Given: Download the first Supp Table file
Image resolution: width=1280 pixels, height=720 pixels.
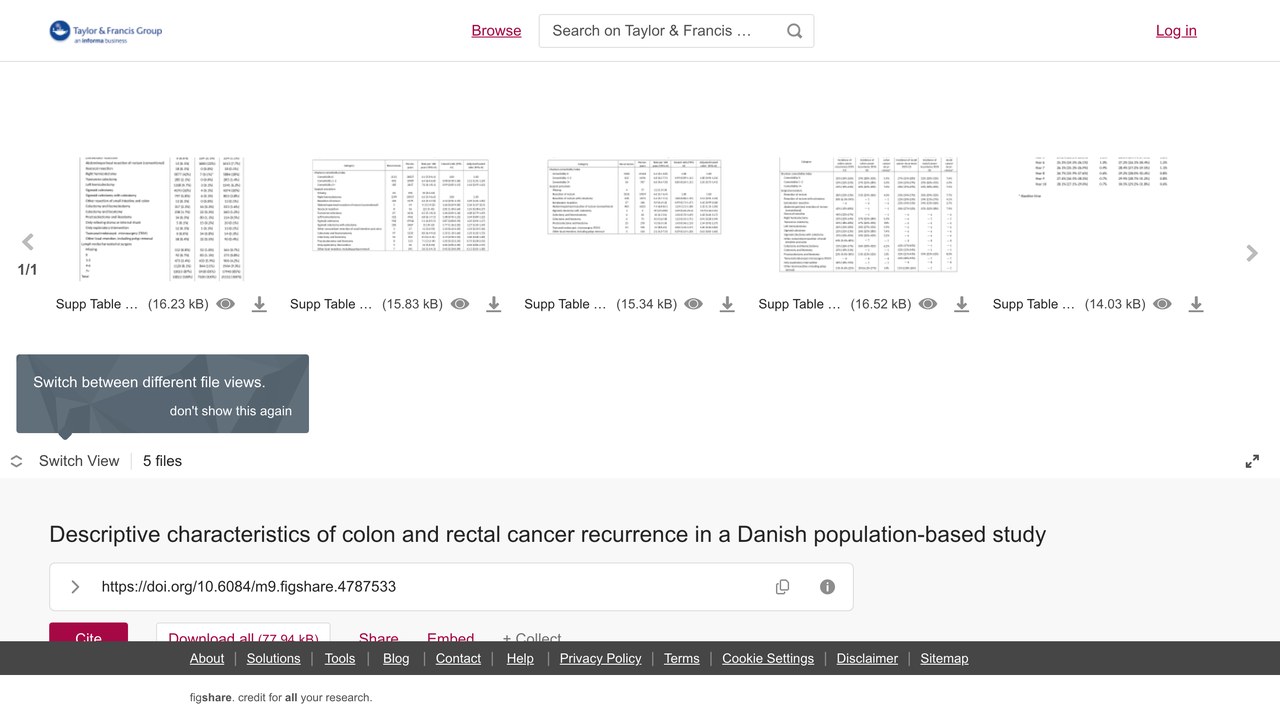Looking at the screenshot, I should pos(259,304).
